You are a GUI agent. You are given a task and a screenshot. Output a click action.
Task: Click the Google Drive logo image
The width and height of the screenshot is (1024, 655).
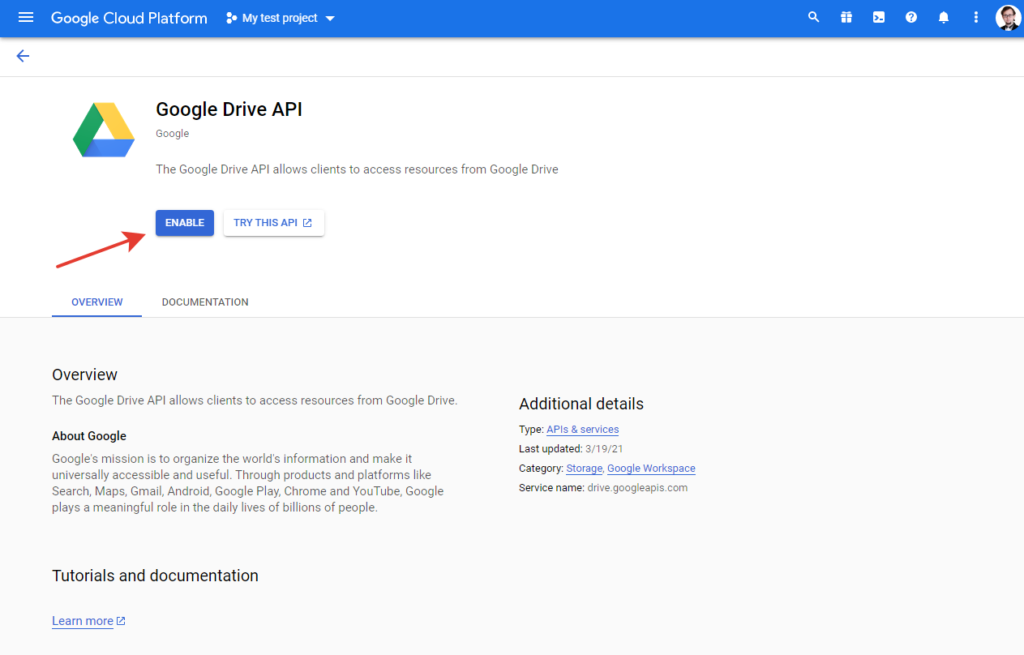pyautogui.click(x=104, y=130)
